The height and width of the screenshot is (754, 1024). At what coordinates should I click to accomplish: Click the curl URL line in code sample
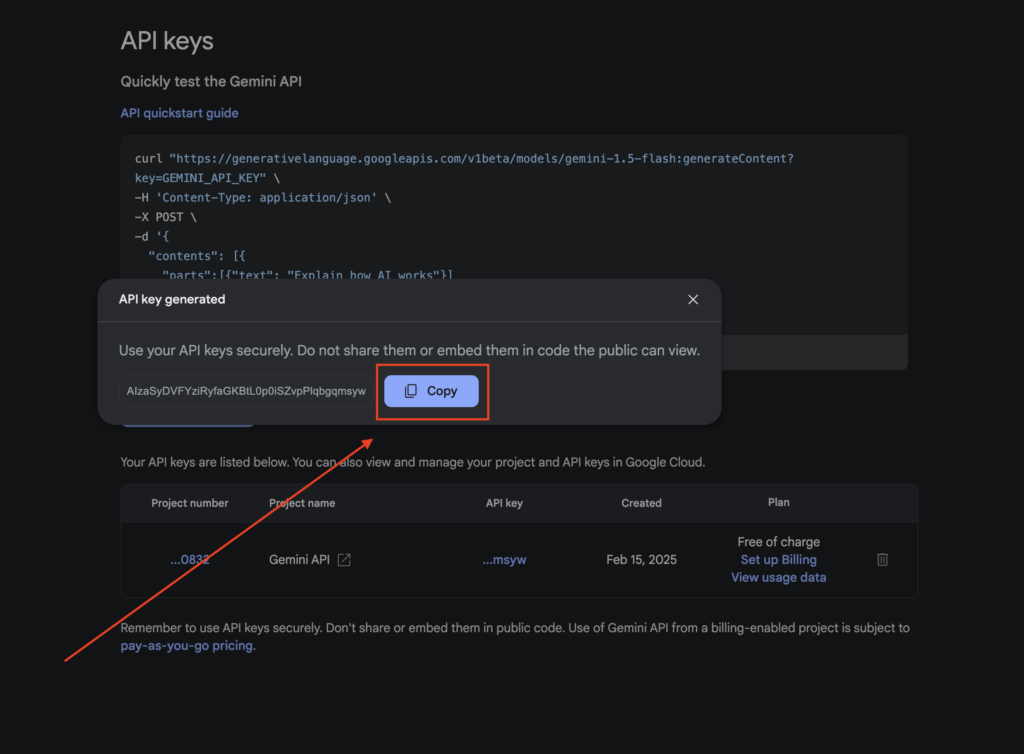click(464, 159)
